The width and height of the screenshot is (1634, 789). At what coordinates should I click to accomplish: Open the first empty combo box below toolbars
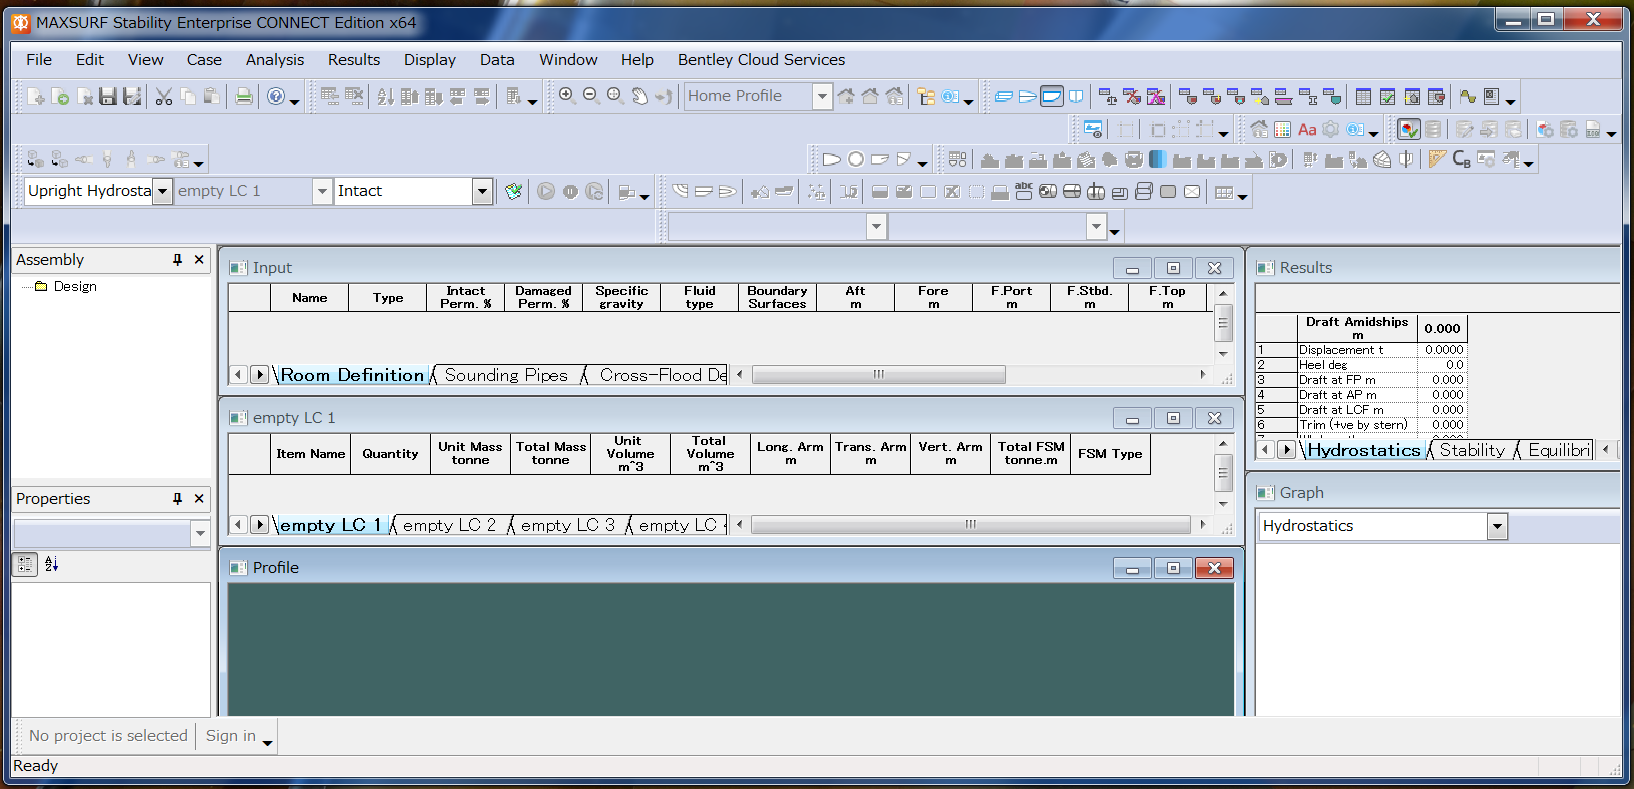coord(876,227)
